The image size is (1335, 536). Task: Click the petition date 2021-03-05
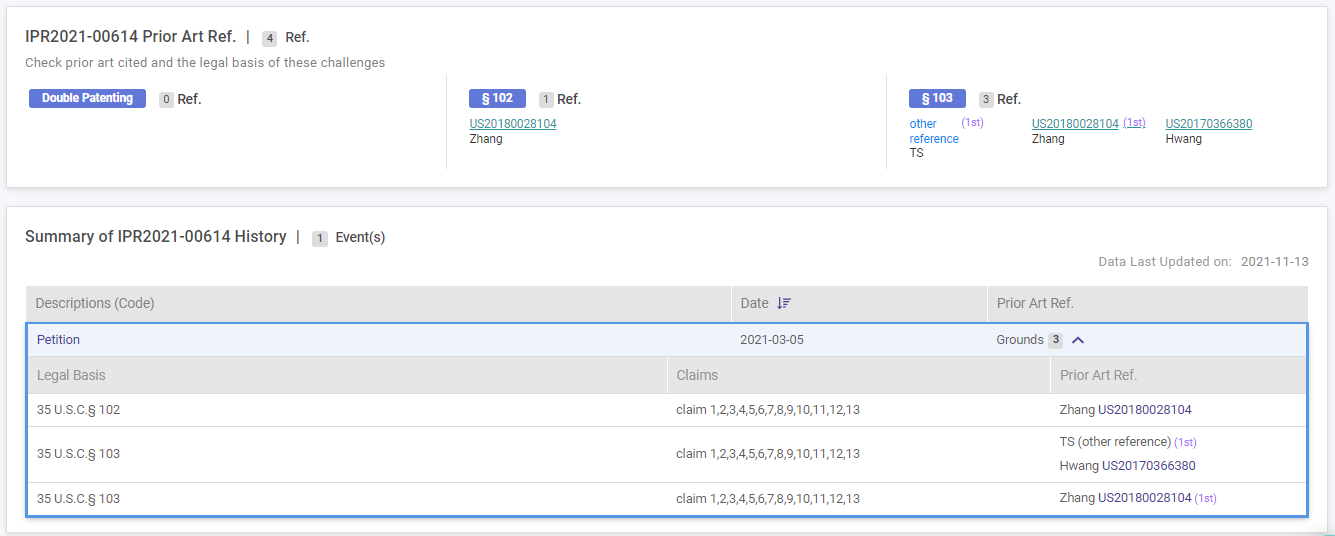[772, 340]
